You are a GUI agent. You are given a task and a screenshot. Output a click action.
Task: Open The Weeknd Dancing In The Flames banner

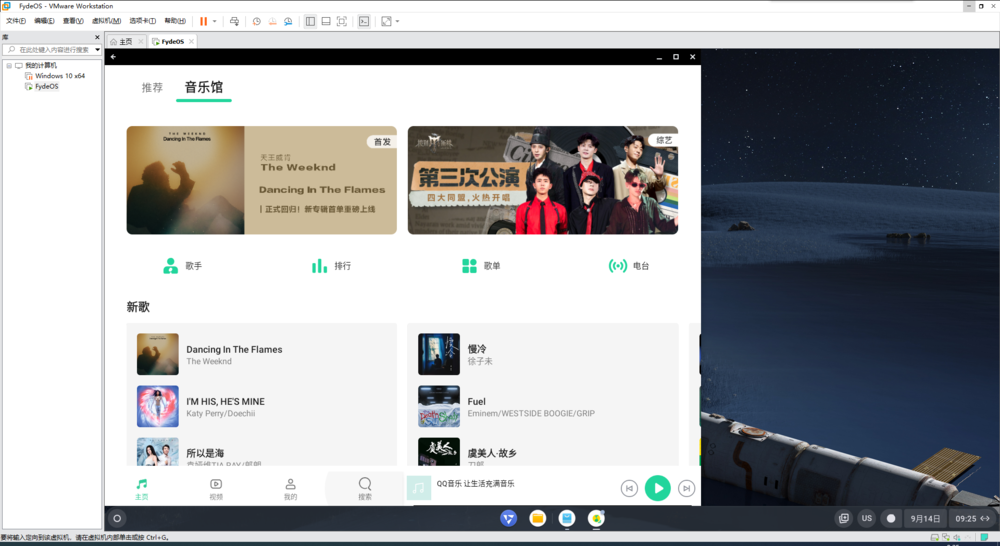point(261,180)
